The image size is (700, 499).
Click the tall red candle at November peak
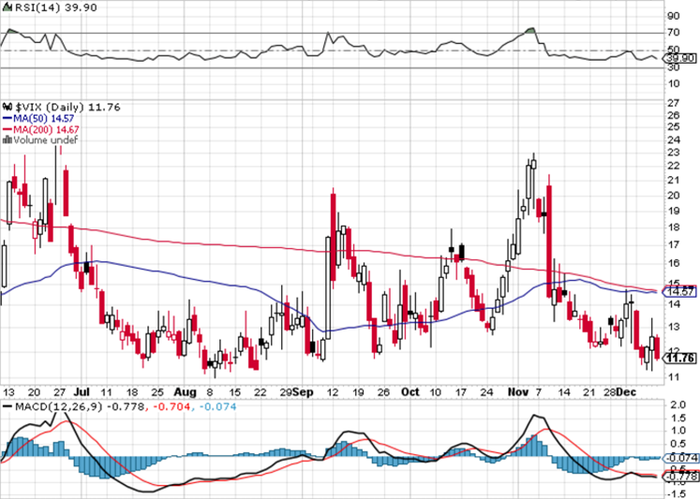click(549, 241)
